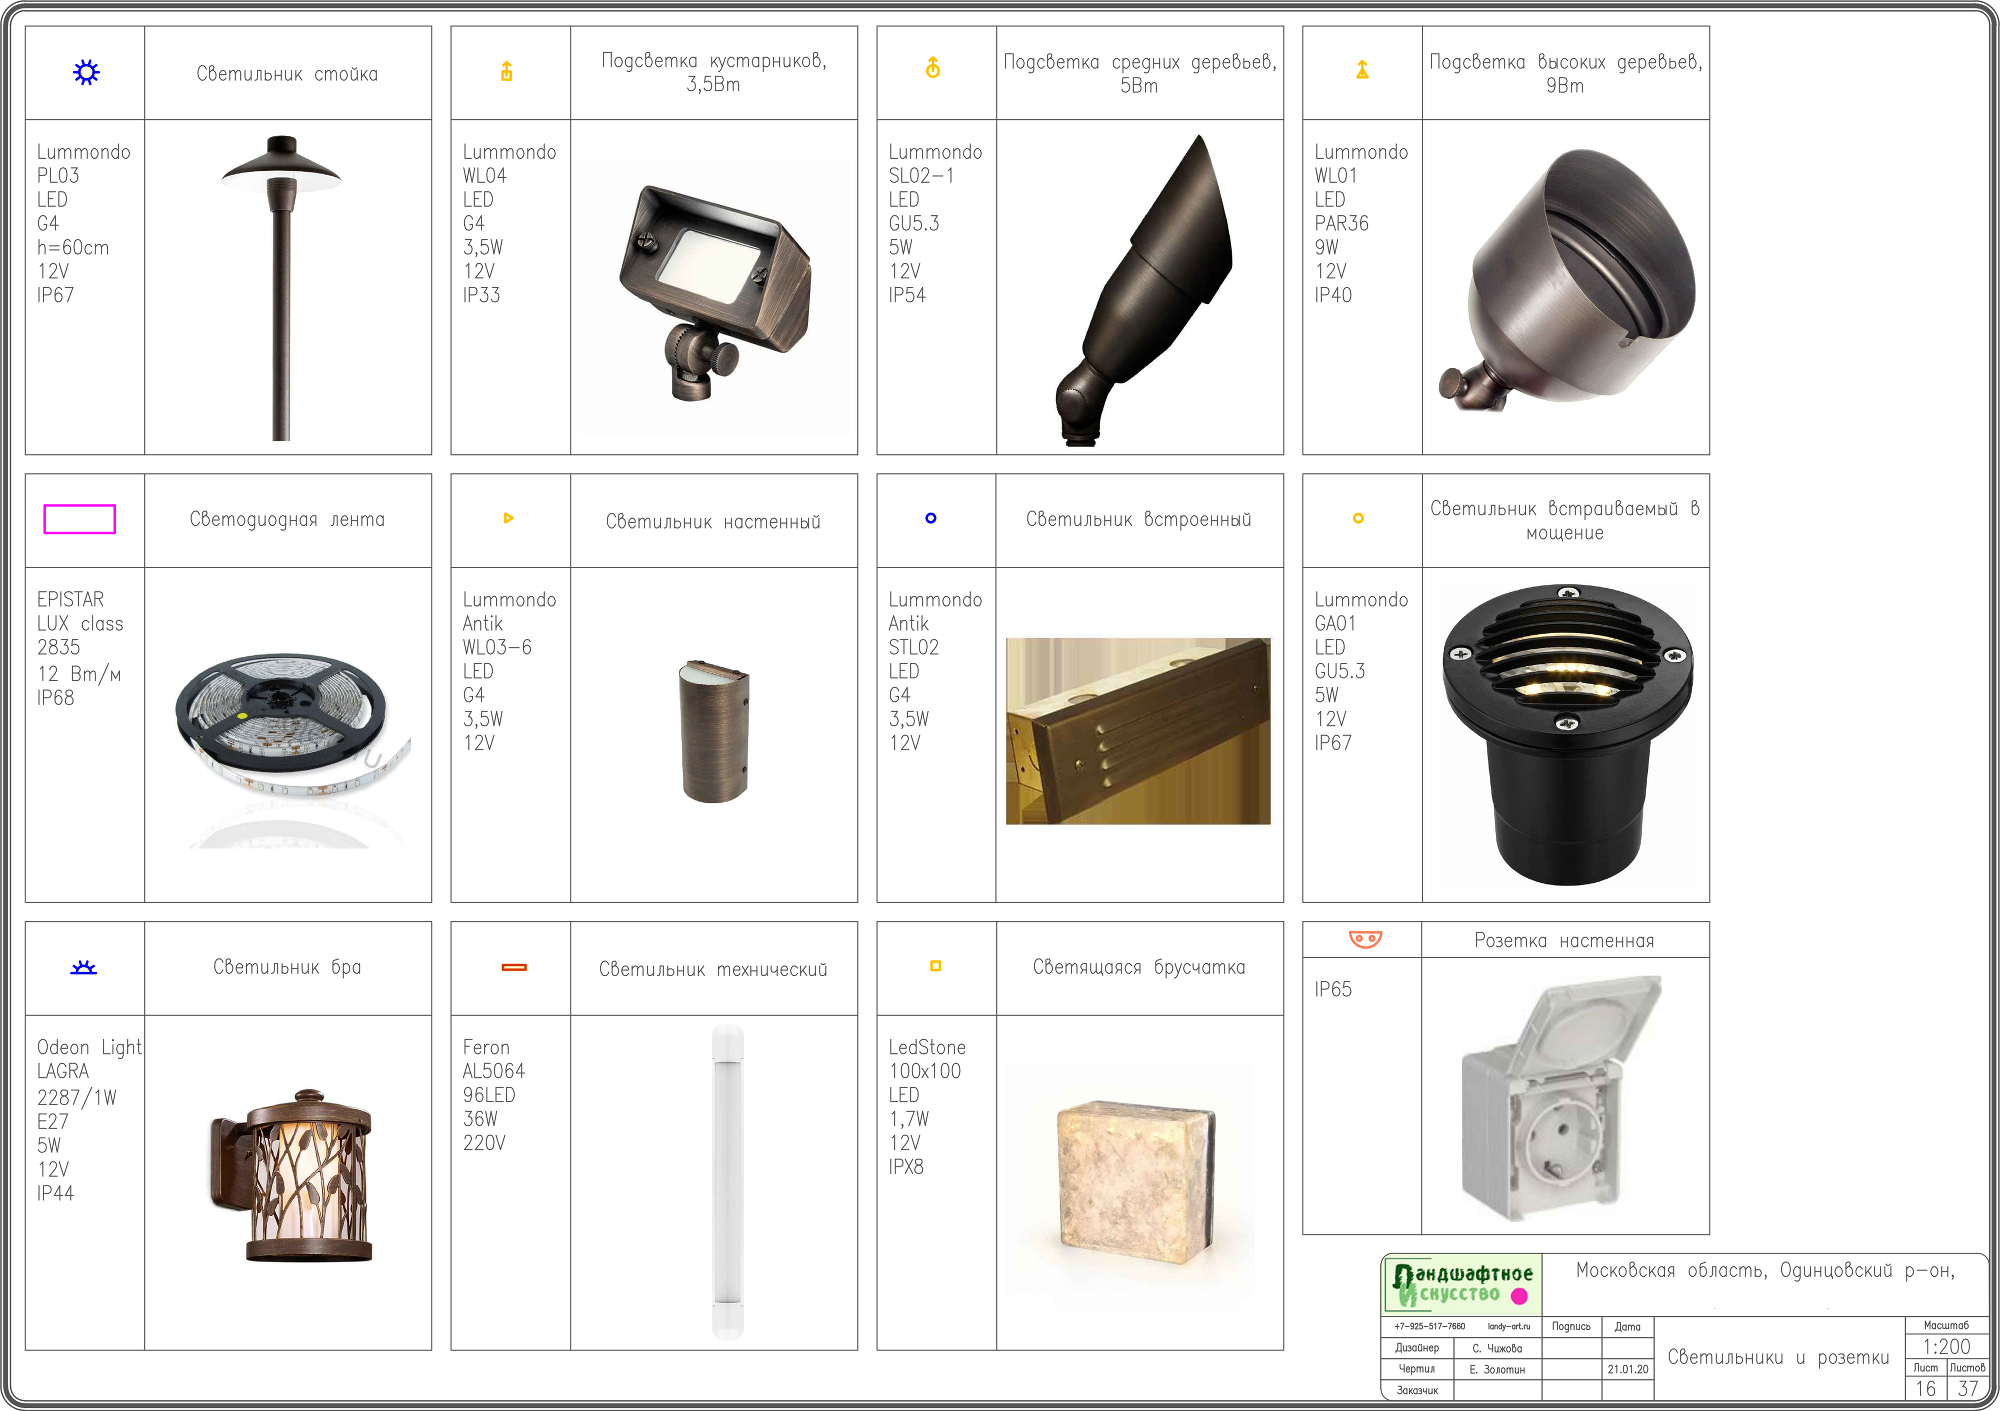This screenshot has height=1411, width=2000.
Task: Click the 'AL5064' model text
Action: pos(493,1071)
